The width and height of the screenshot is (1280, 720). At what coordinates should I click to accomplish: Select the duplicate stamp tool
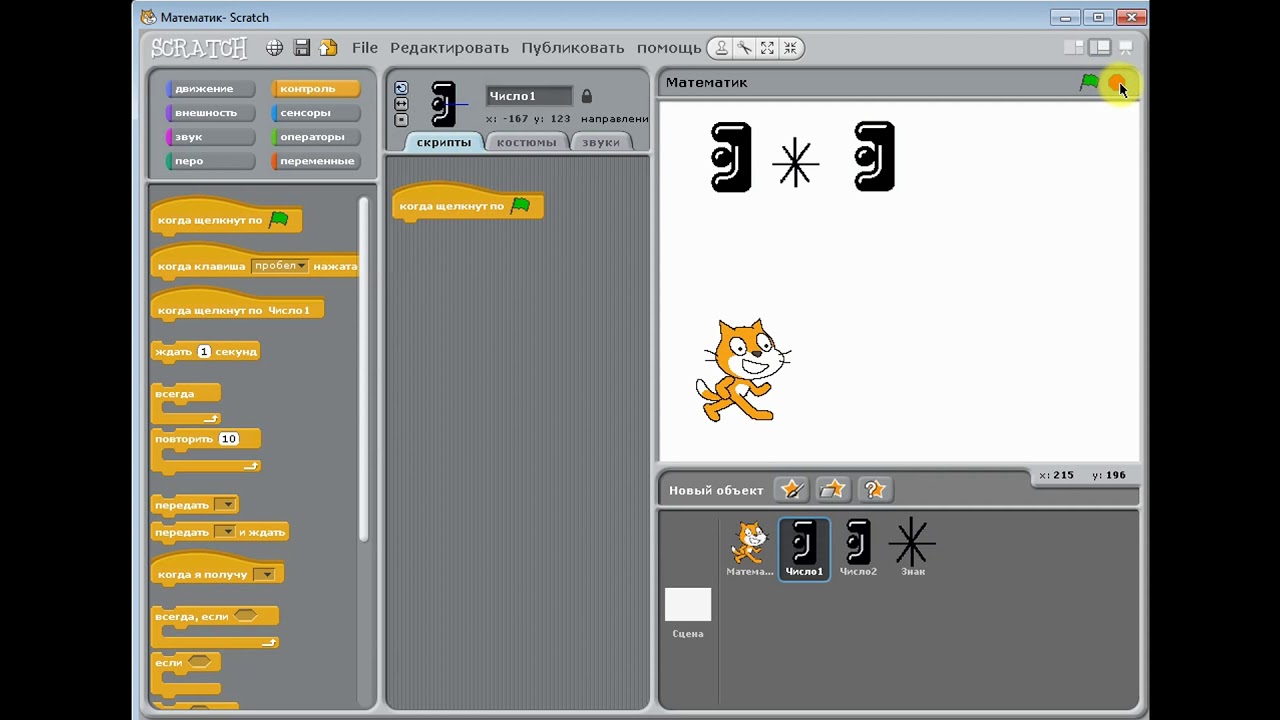tap(721, 48)
